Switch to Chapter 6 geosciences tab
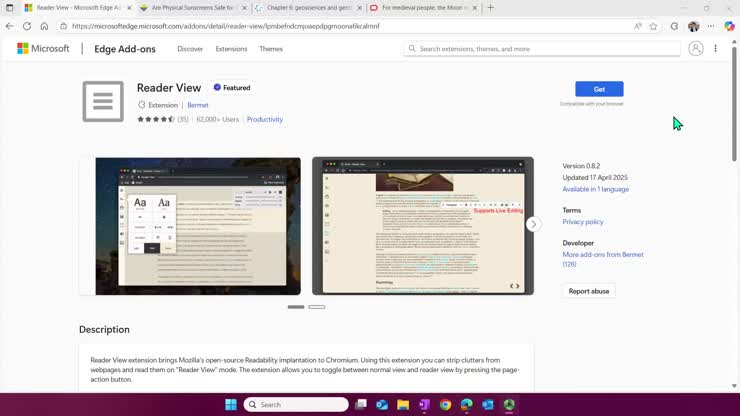This screenshot has width=740, height=416. tap(309, 8)
